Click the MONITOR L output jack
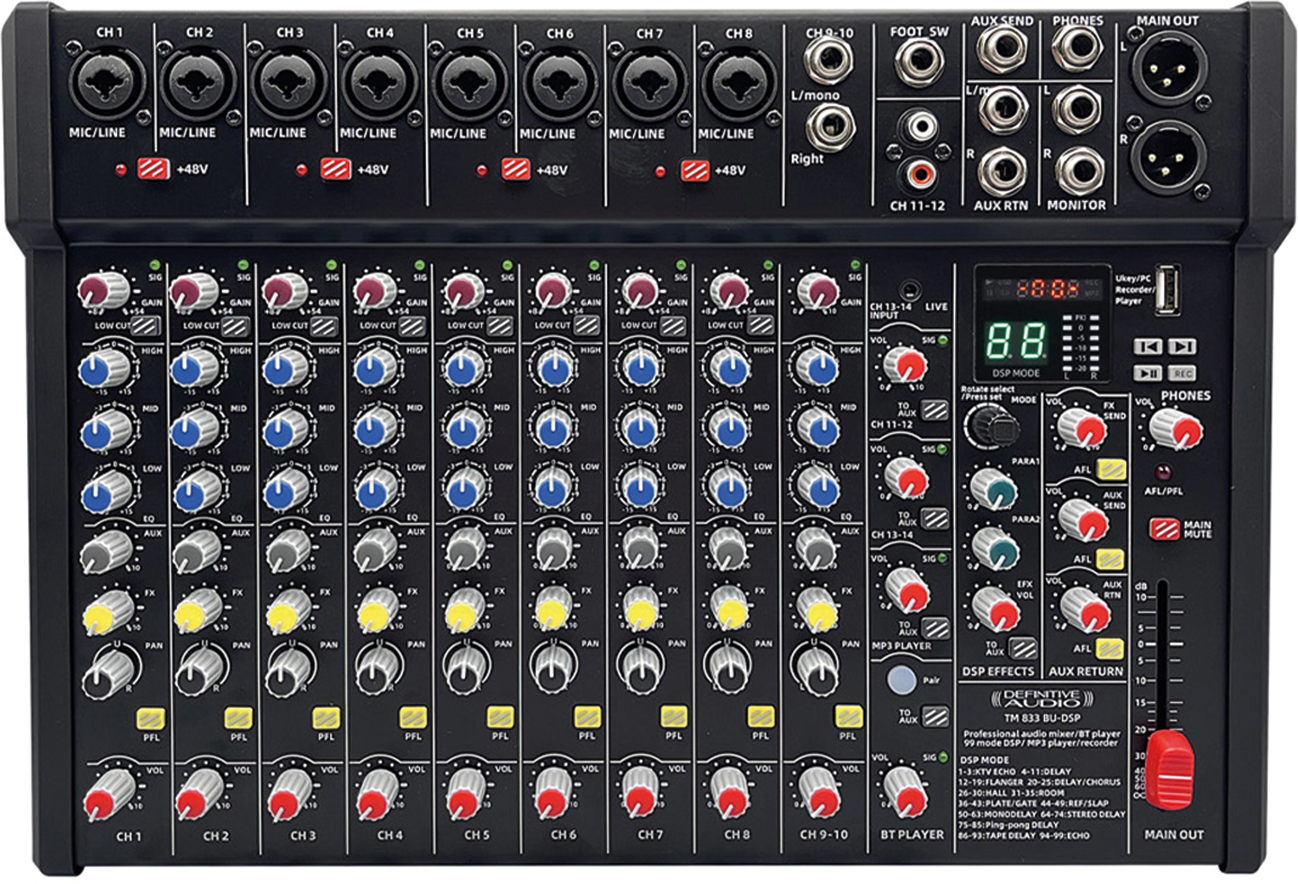The height and width of the screenshot is (884, 1298). pos(1077,108)
